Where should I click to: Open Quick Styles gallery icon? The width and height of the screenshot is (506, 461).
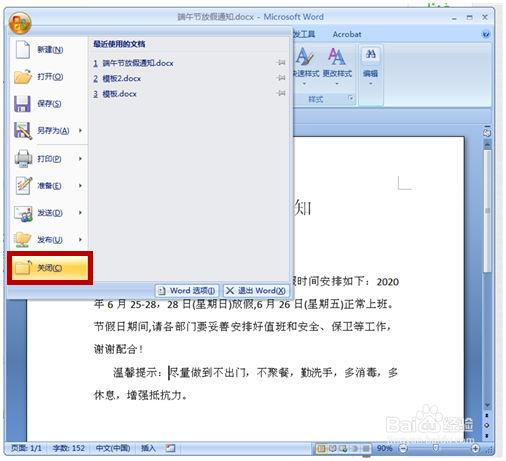click(x=305, y=56)
